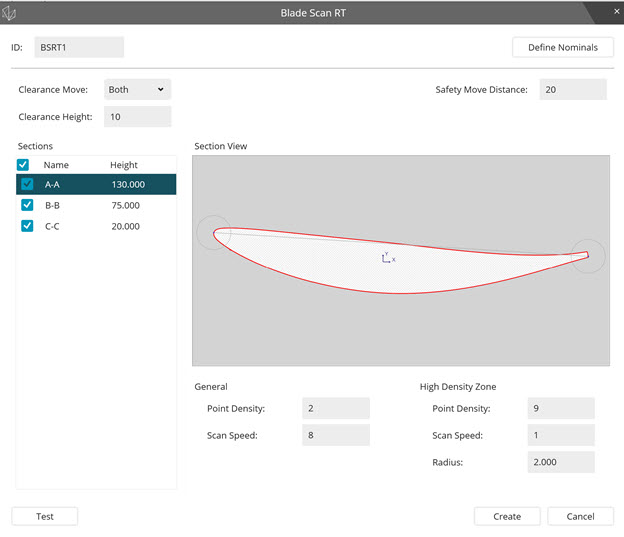Click the Define Nominals button

(x=562, y=47)
